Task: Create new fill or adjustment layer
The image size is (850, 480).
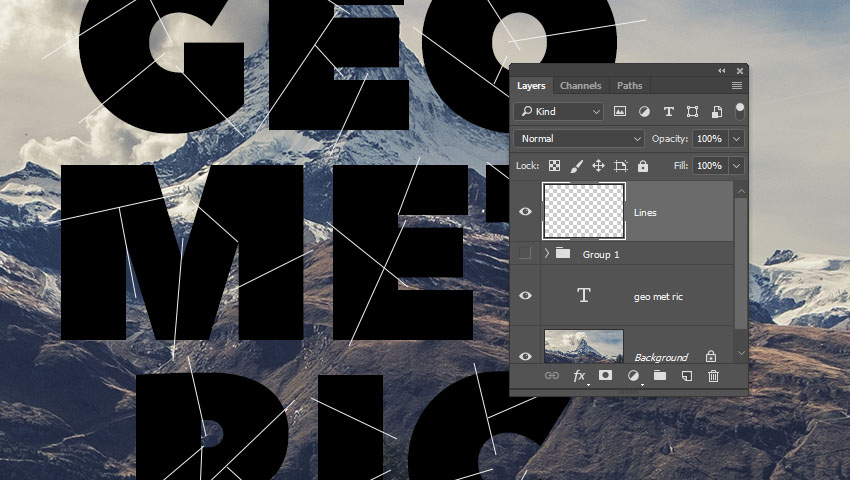Action: 633,375
